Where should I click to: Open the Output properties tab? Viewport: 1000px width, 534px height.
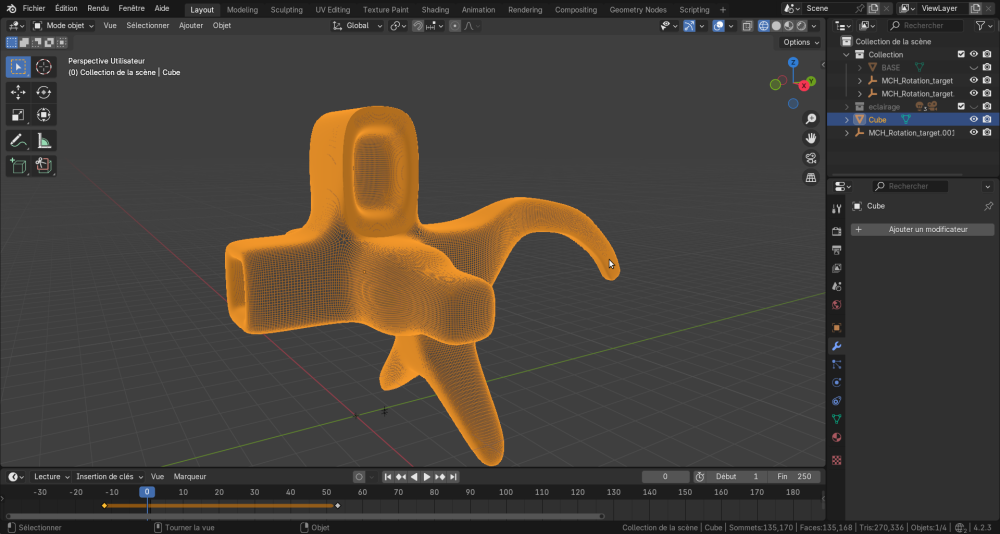837,249
